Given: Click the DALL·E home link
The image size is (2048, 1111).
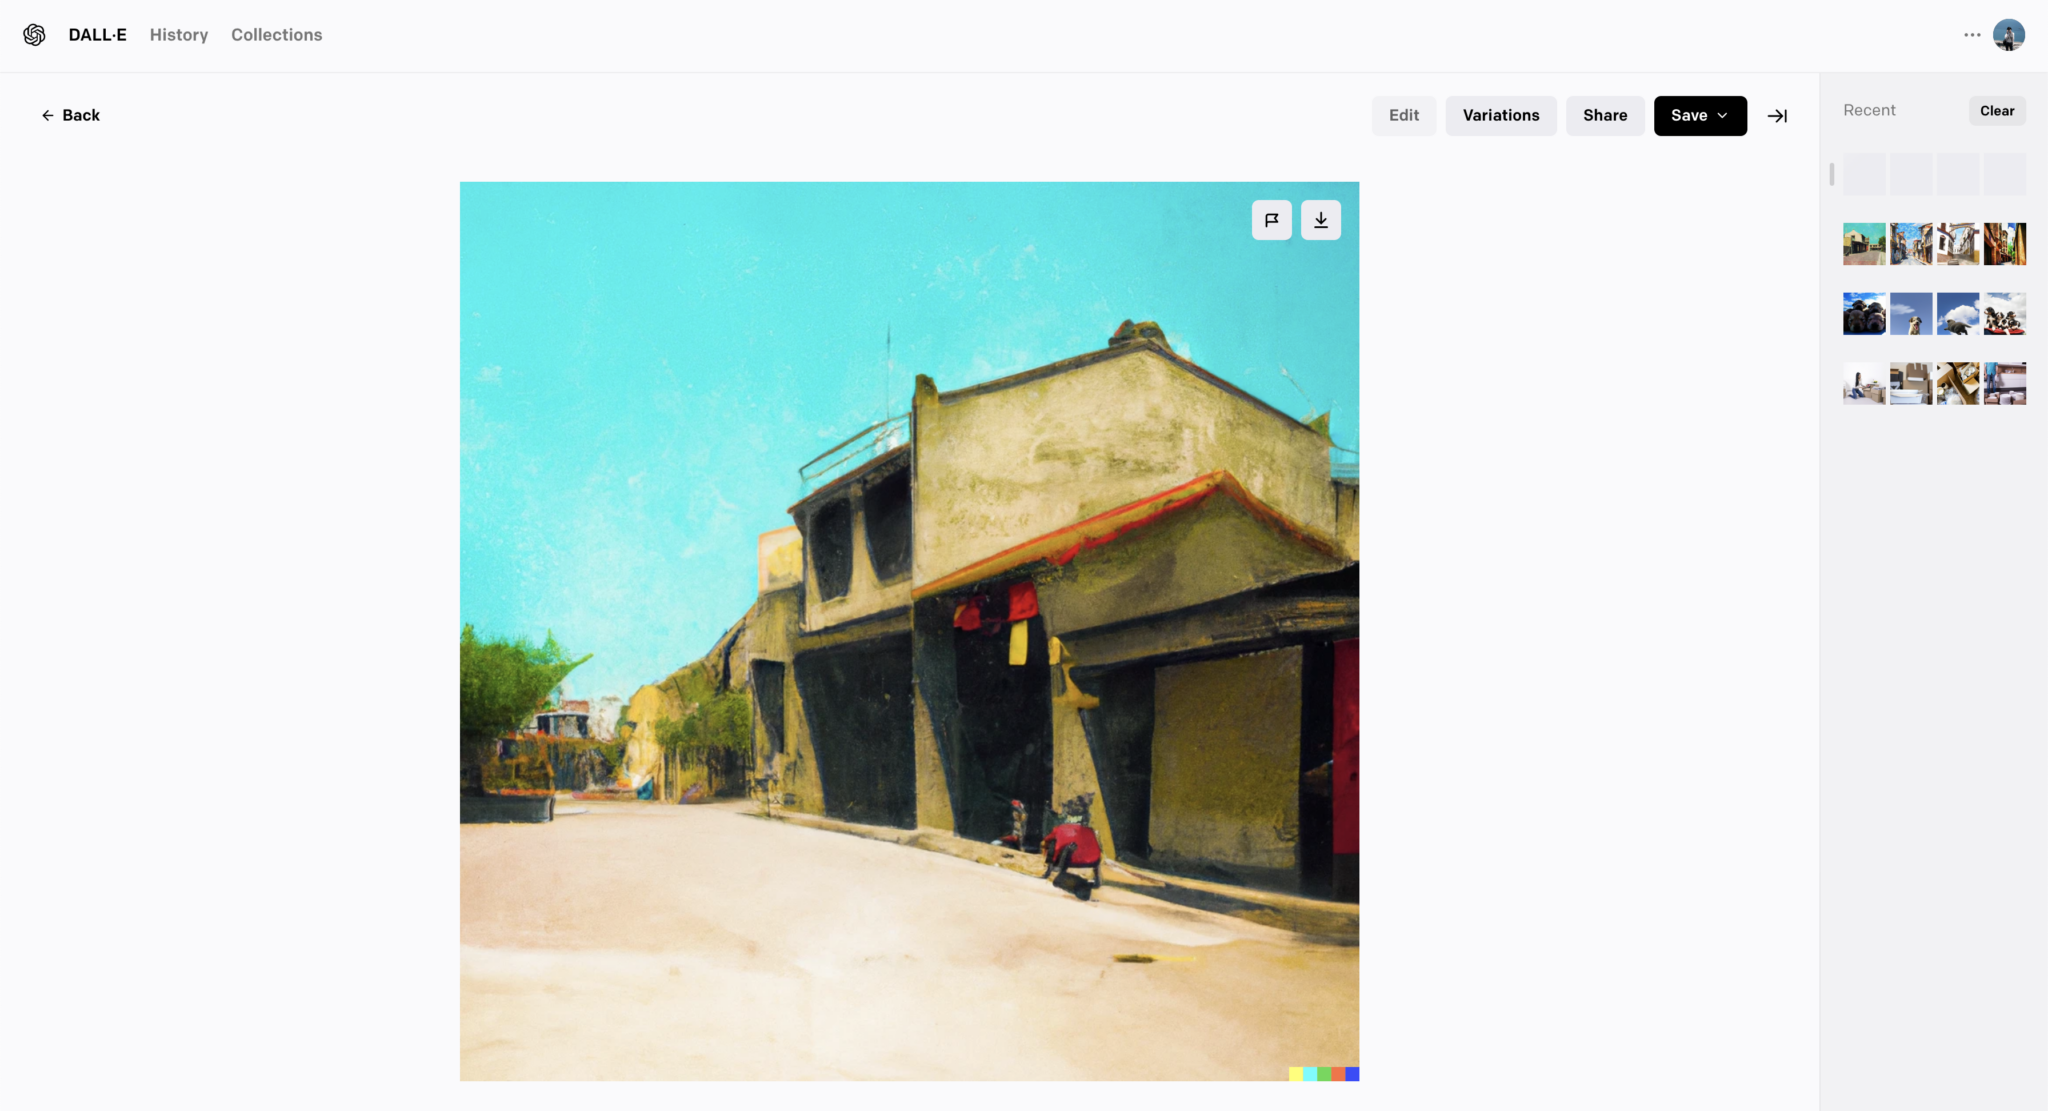Looking at the screenshot, I should tap(97, 35).
